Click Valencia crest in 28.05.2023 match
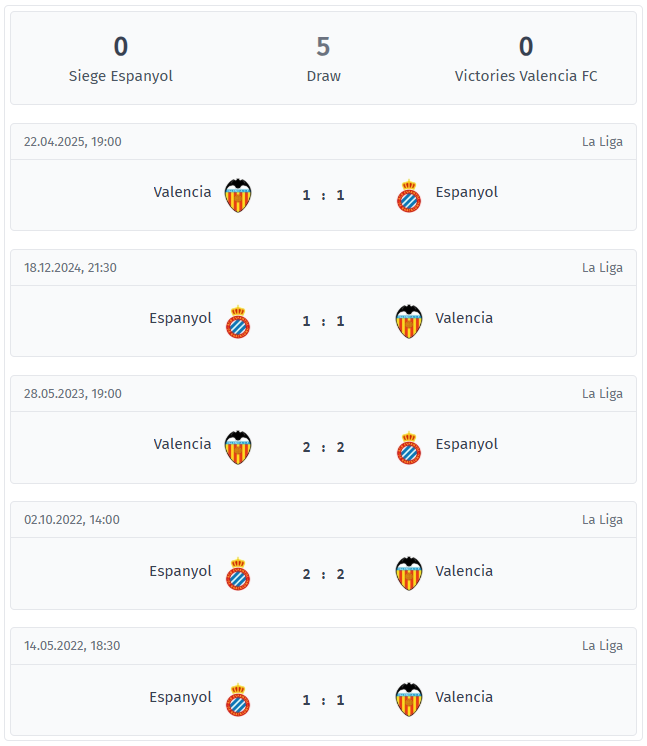Viewport: 647px width, 746px height. (x=238, y=447)
